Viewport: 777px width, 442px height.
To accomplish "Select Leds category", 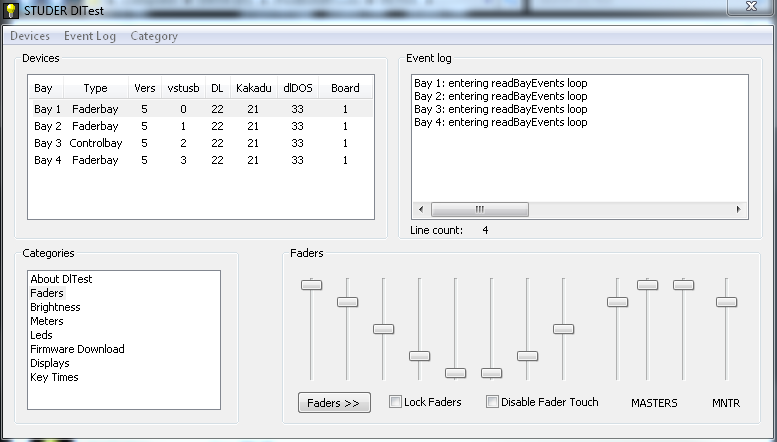I will (41, 335).
